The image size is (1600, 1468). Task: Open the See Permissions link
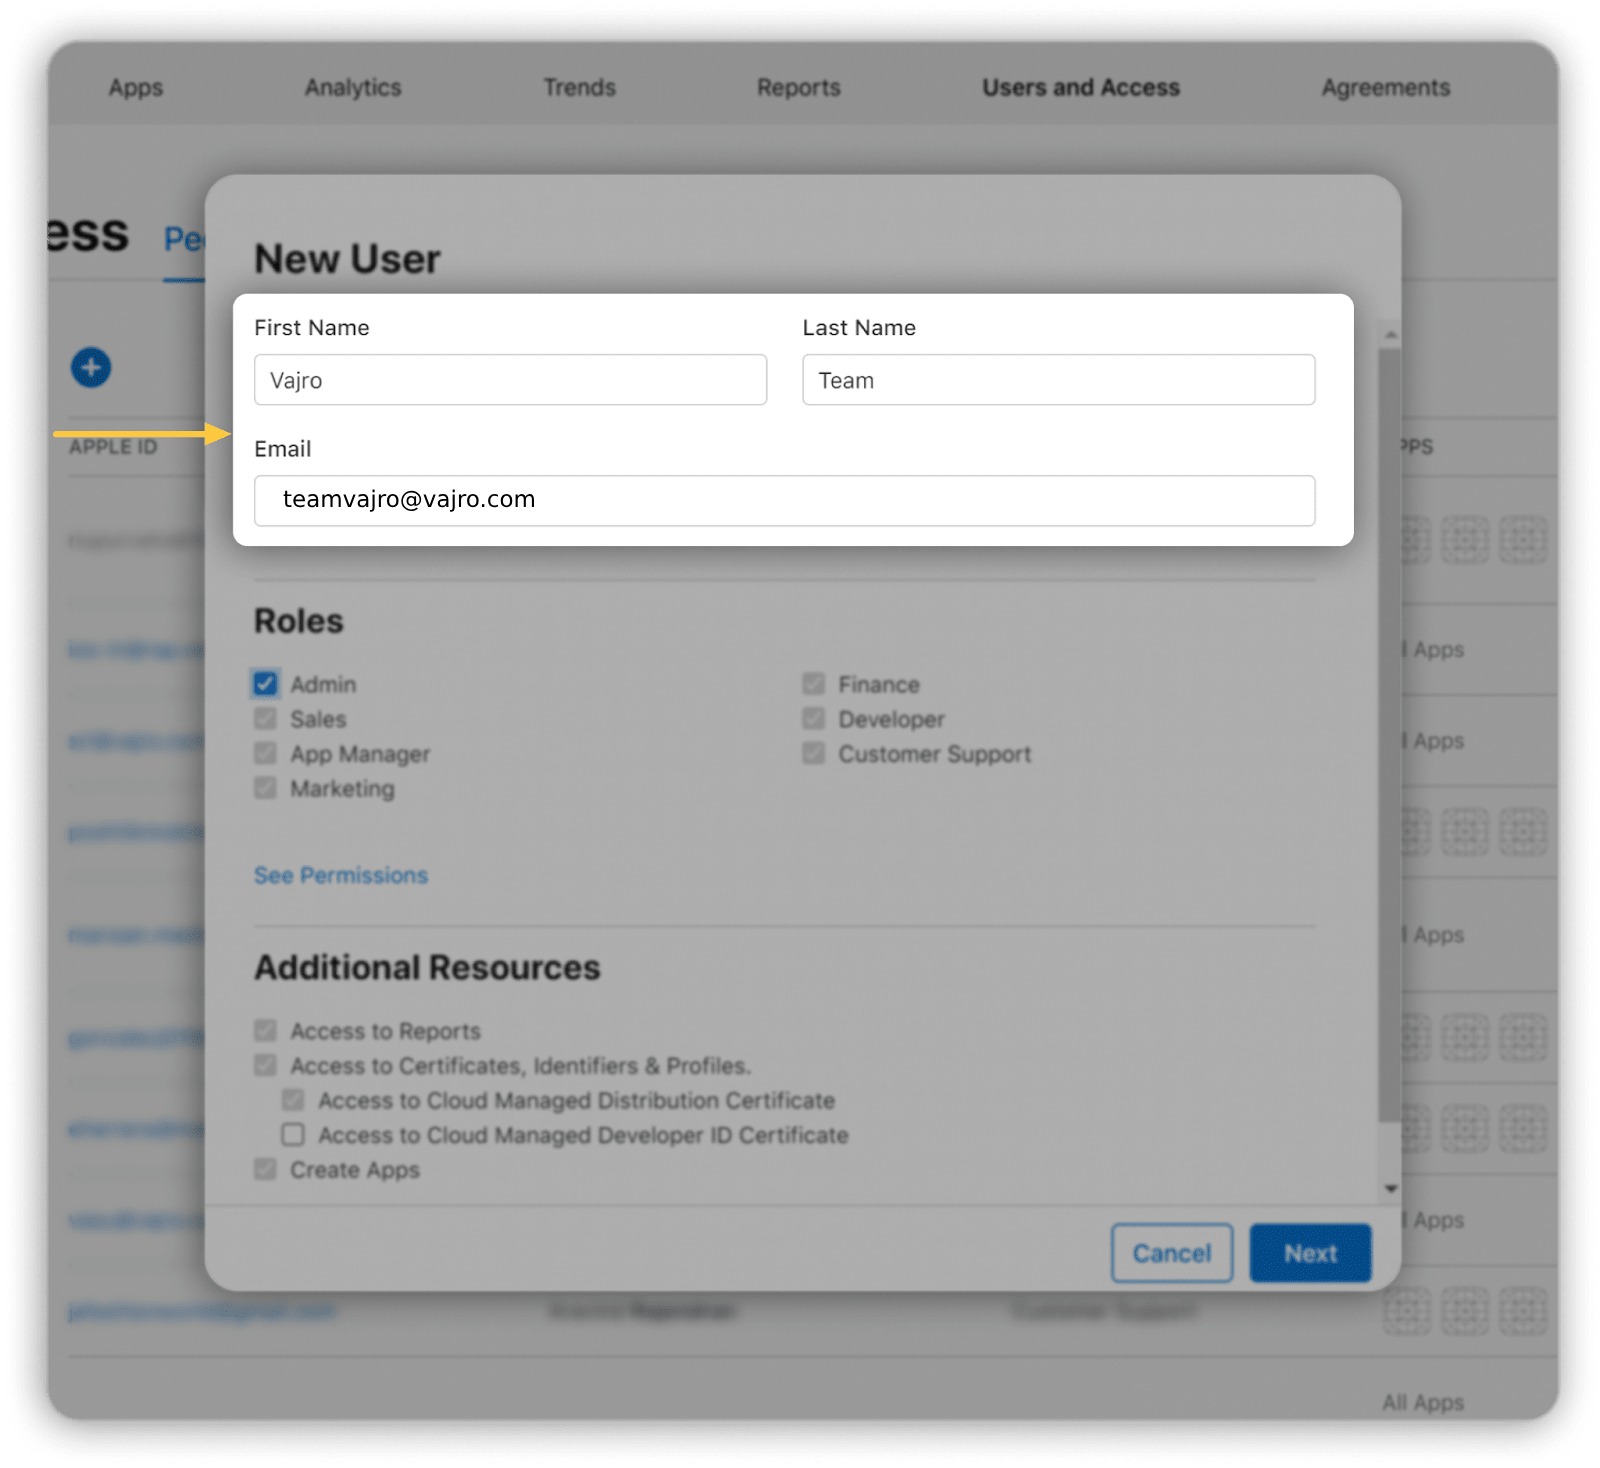(341, 875)
